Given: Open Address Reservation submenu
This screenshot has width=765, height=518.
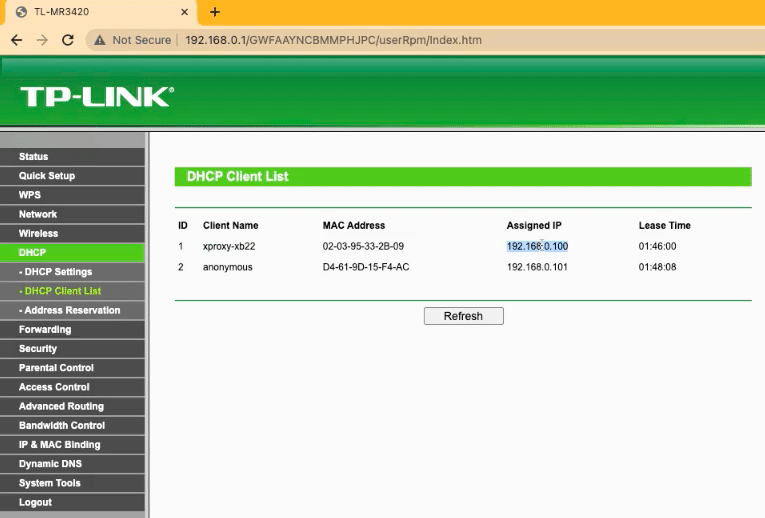Looking at the screenshot, I should pyautogui.click(x=72, y=310).
